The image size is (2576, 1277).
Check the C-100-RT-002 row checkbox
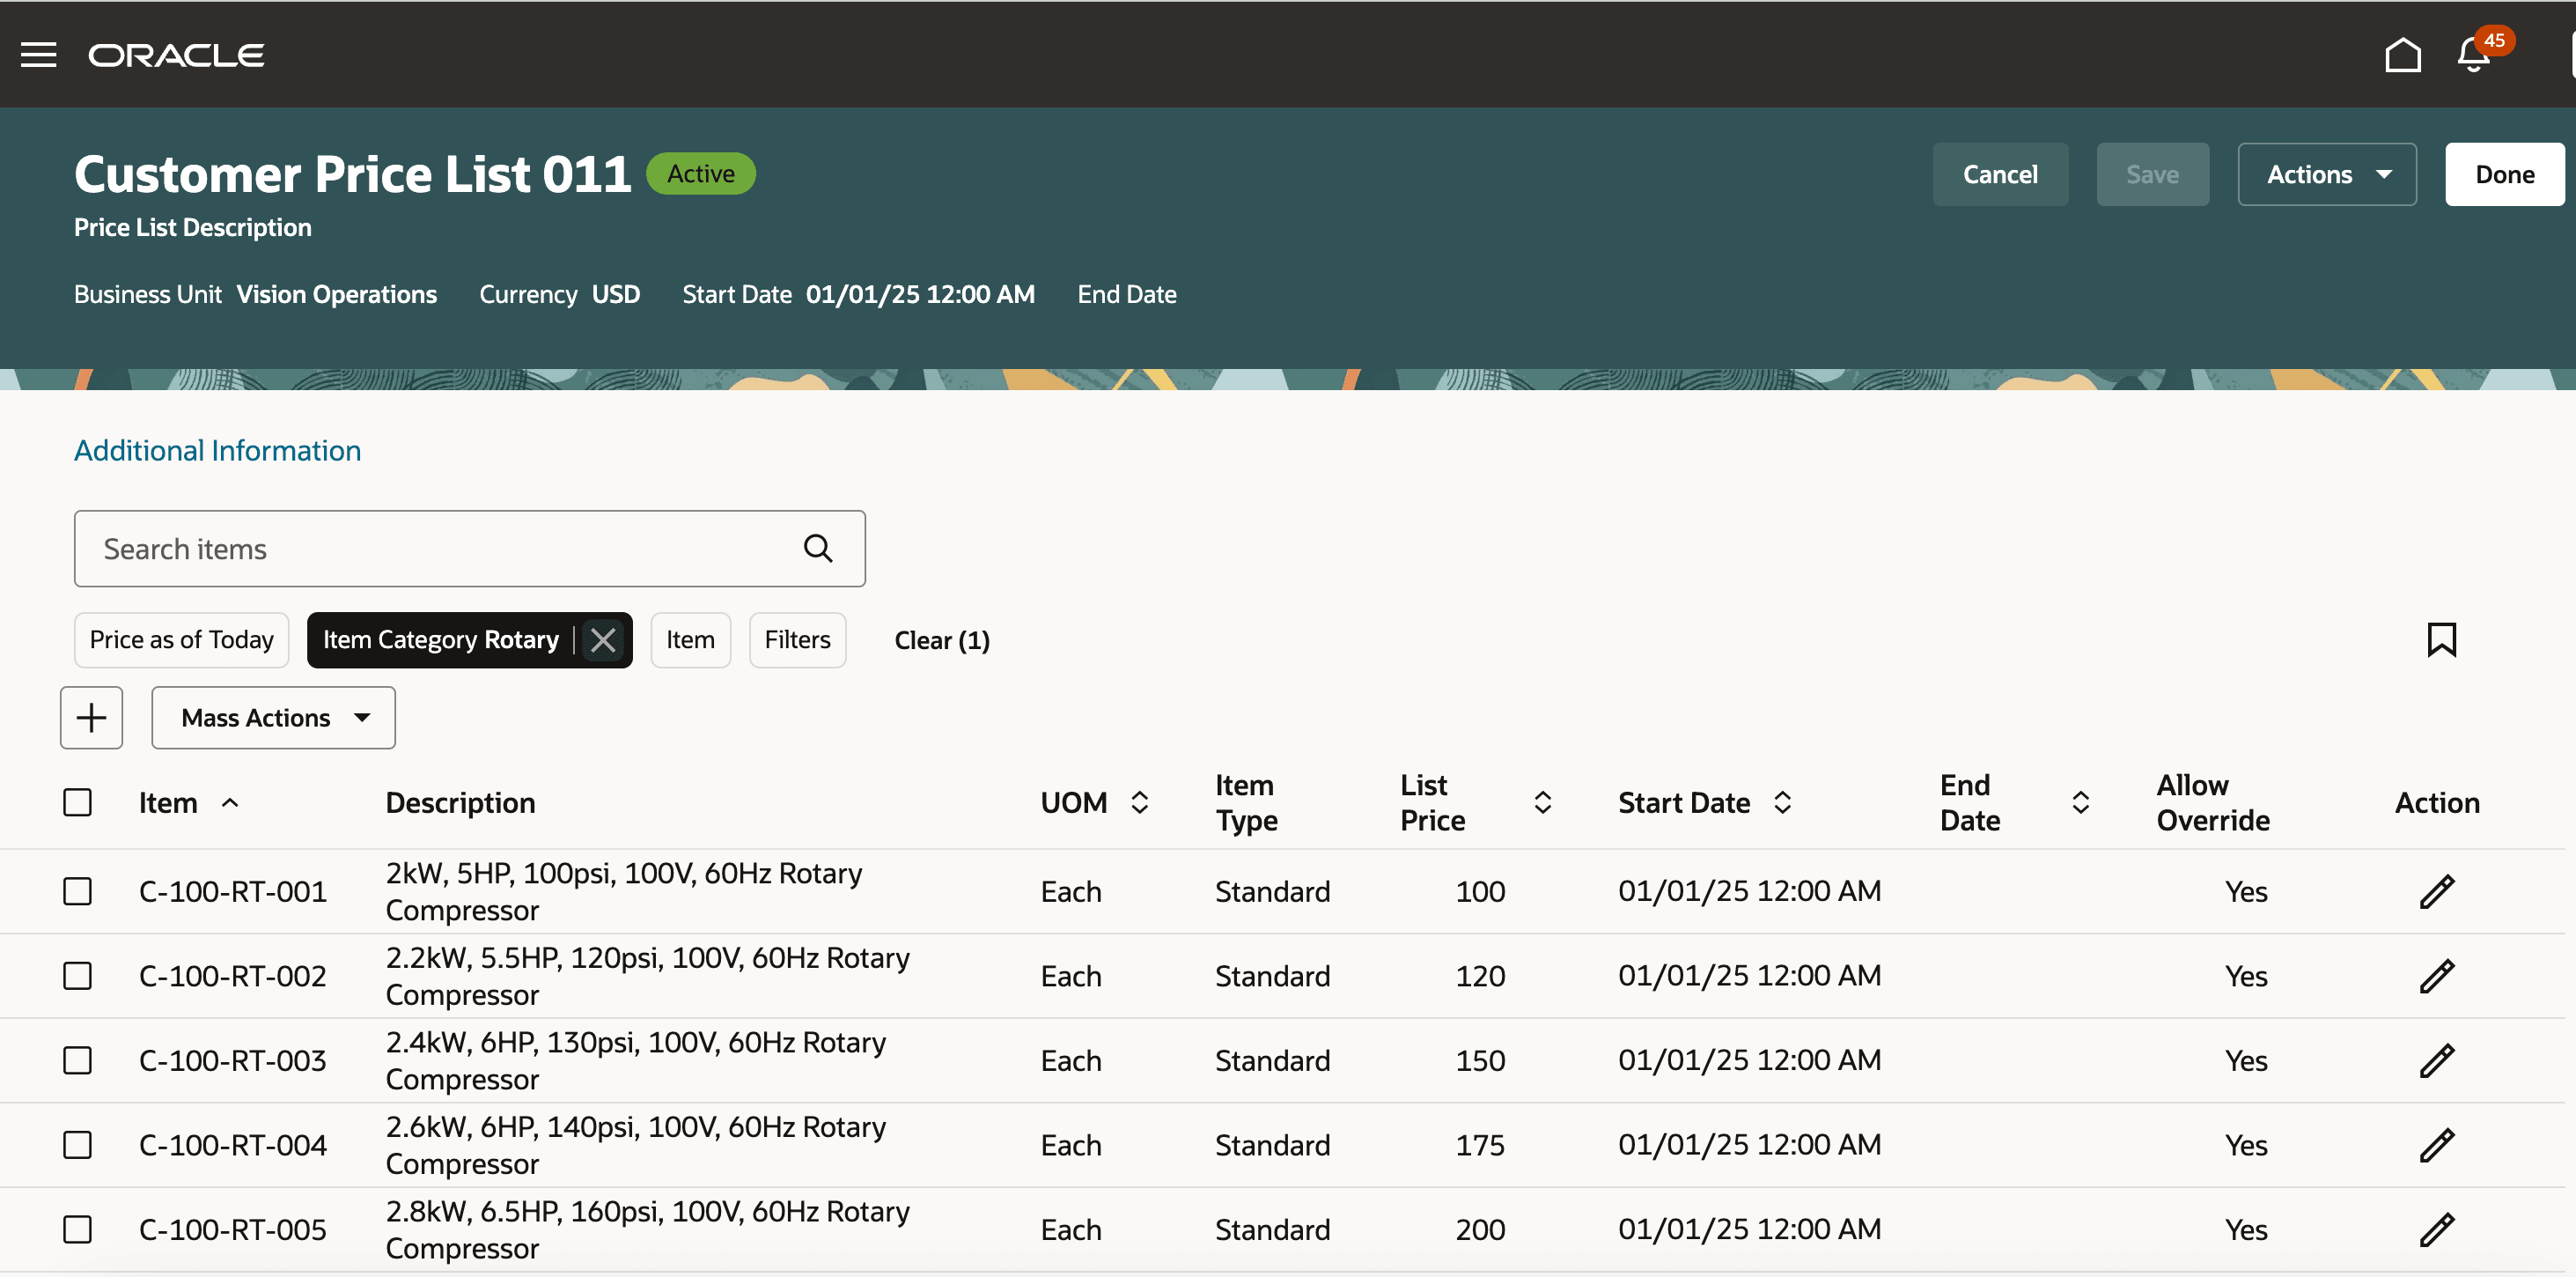[x=77, y=976]
